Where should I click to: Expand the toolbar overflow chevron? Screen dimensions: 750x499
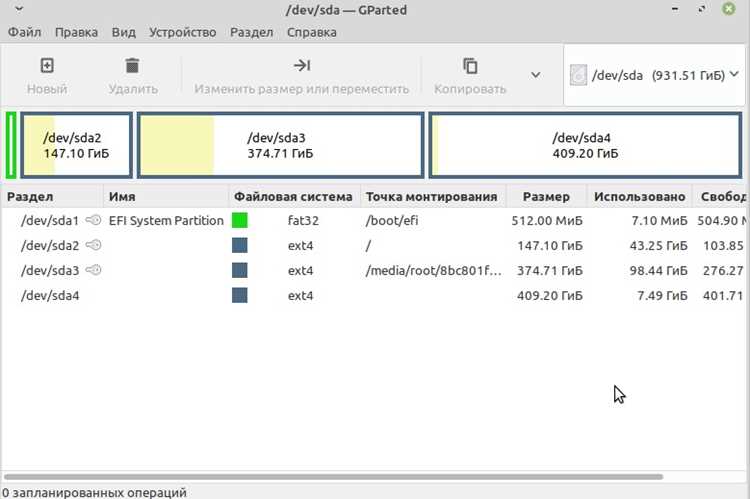pyautogui.click(x=536, y=75)
